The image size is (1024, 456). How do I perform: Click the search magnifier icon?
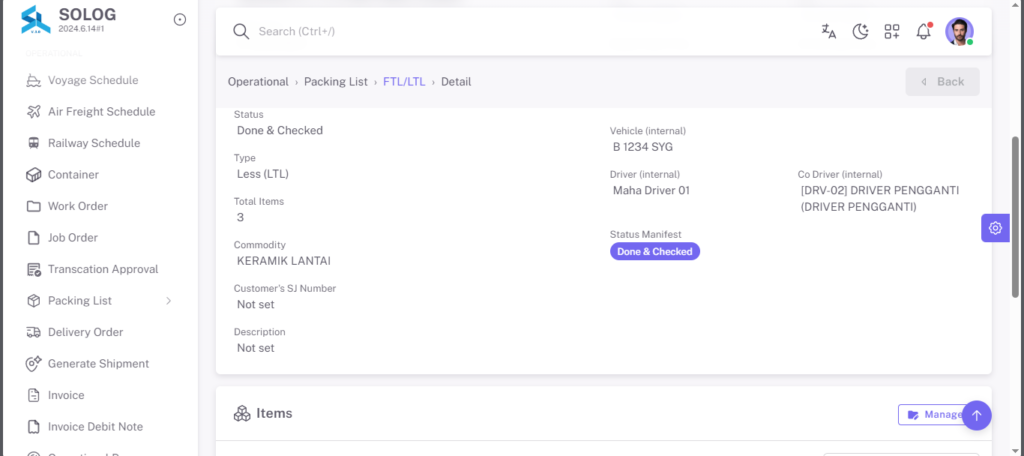point(241,31)
